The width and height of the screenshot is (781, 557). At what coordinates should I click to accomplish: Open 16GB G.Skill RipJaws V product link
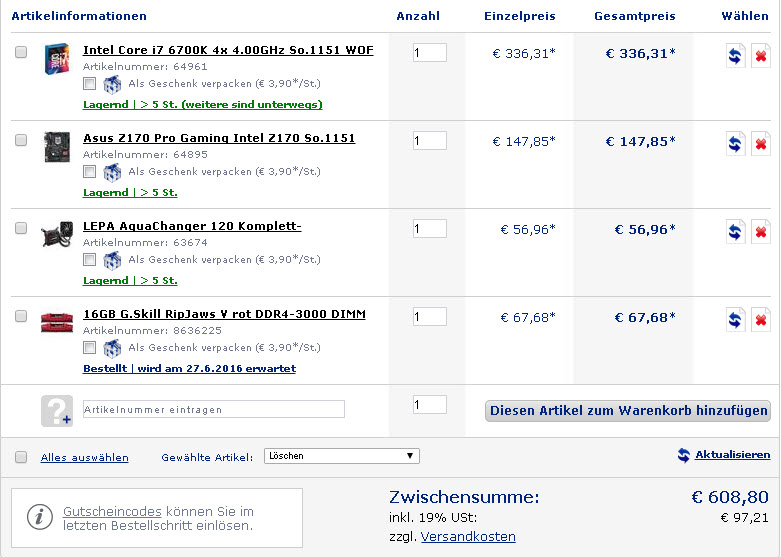point(224,314)
